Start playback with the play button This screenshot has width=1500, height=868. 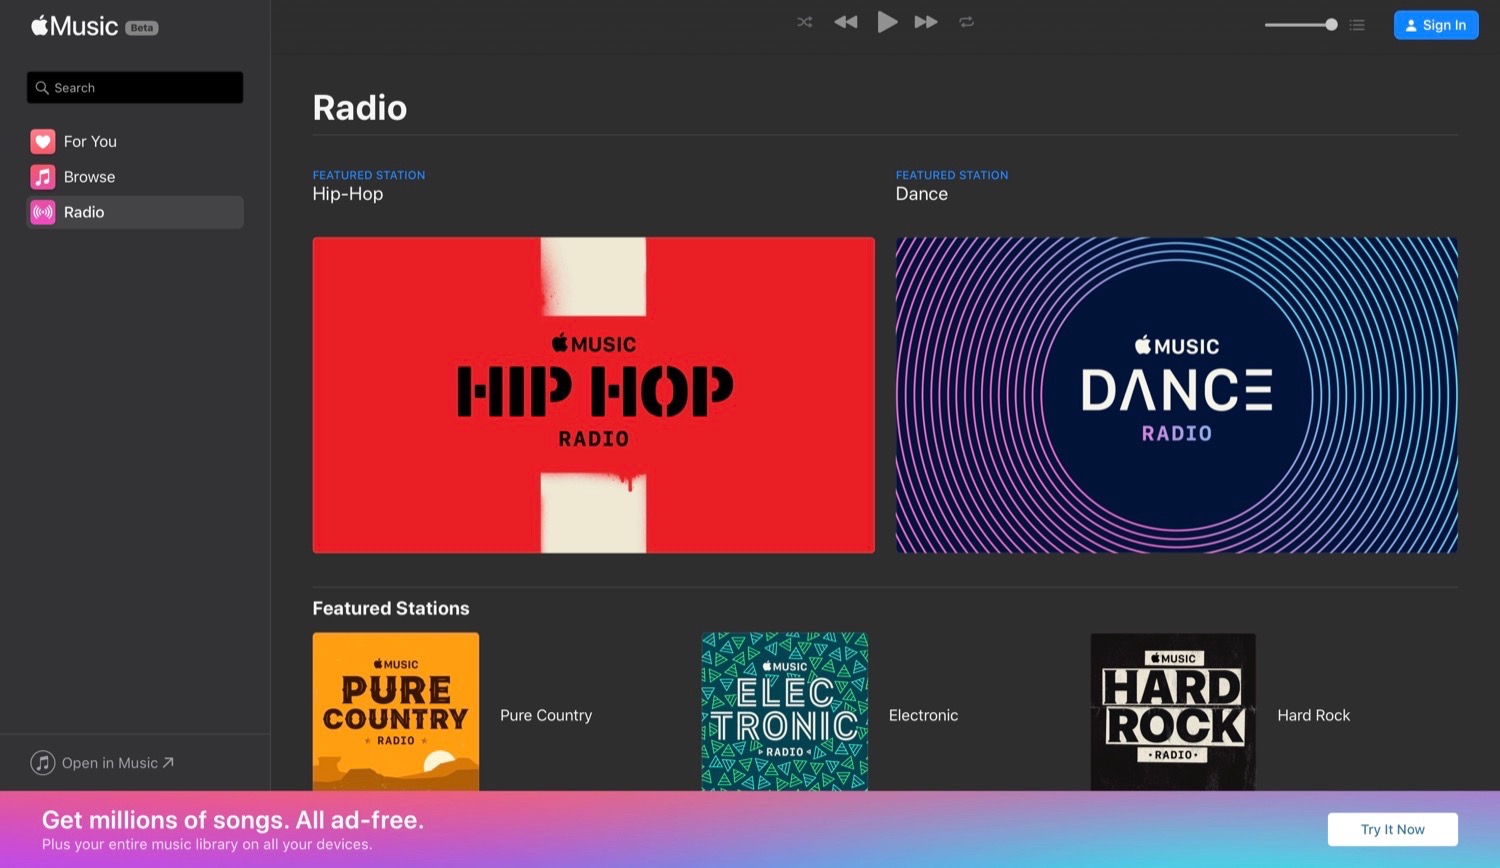887,22
